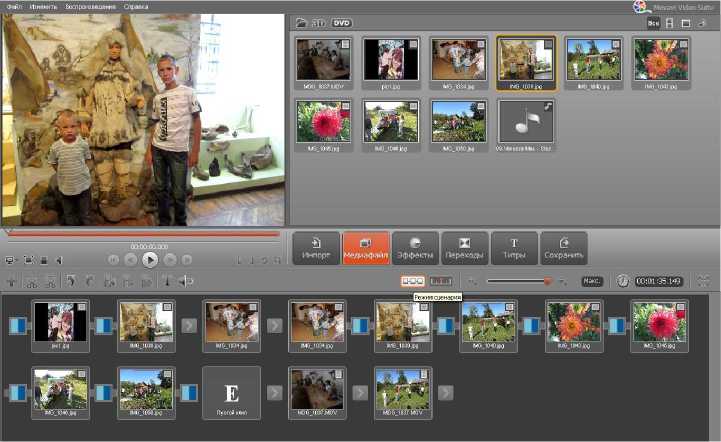This screenshot has height=442, width=721.
Task: Open the File (Файл) menu
Action: click(11, 7)
